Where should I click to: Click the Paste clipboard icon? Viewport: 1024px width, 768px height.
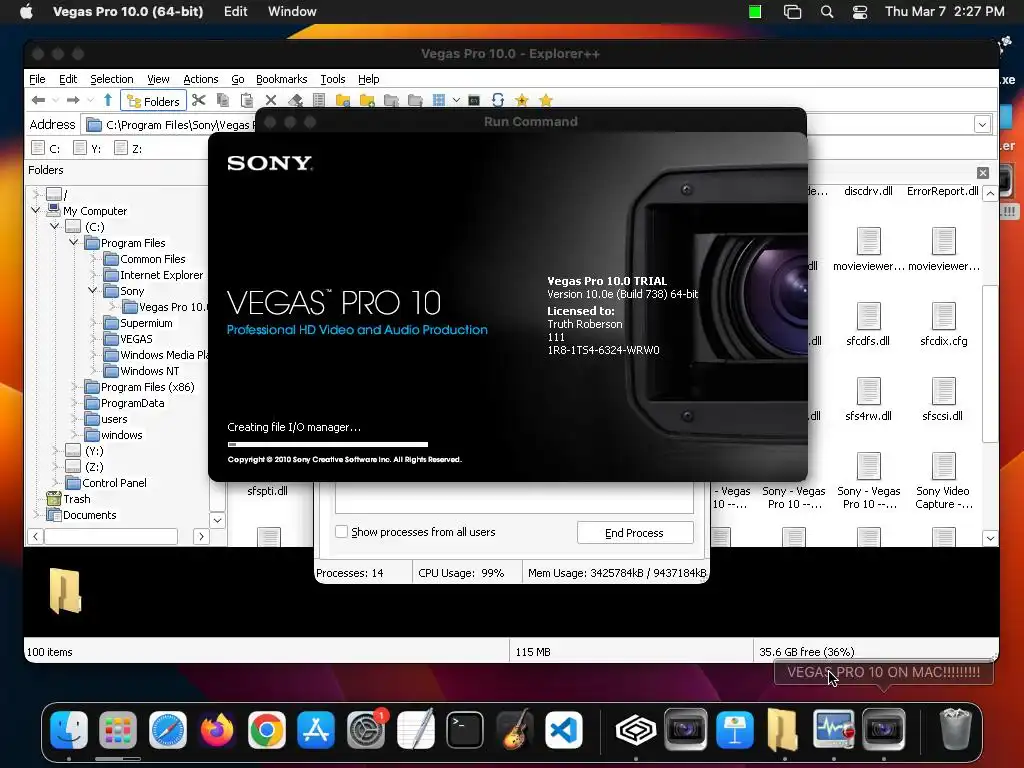click(247, 100)
